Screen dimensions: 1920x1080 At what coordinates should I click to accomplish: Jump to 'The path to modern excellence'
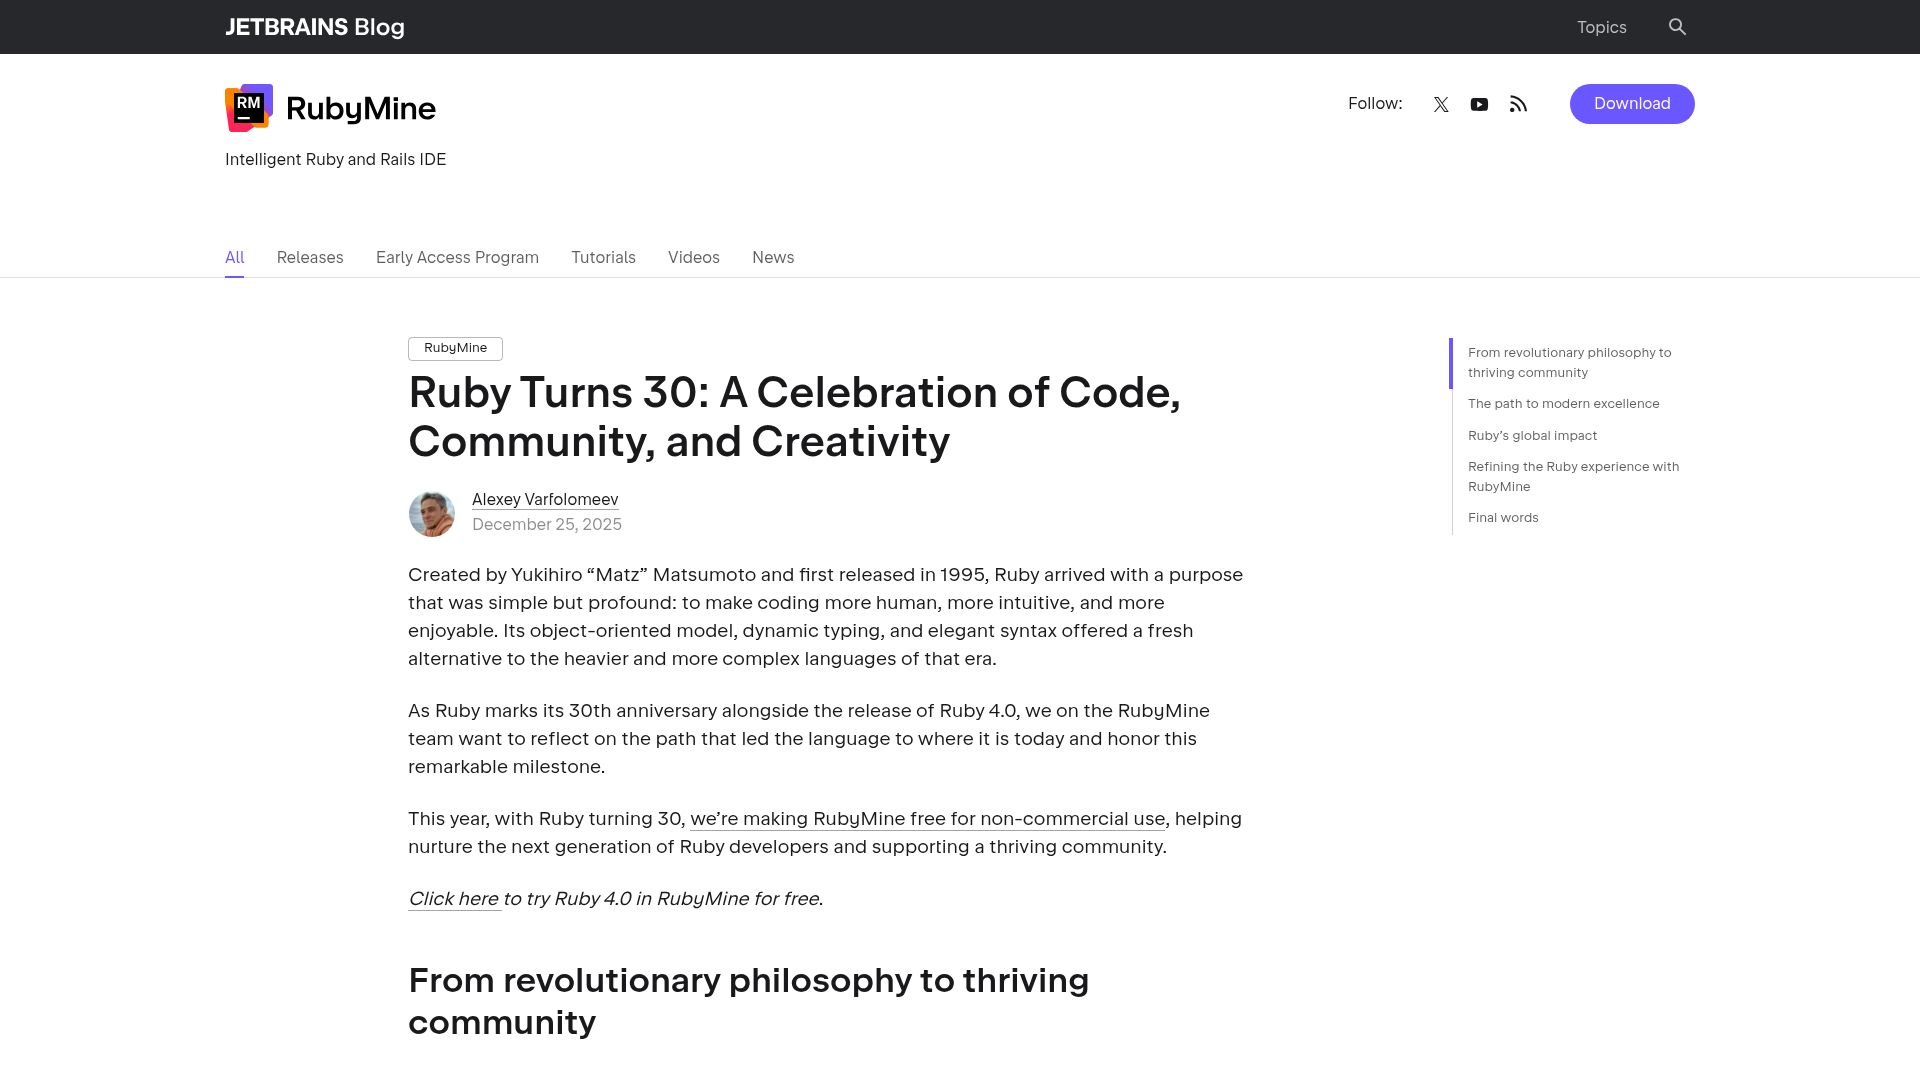tap(1563, 404)
